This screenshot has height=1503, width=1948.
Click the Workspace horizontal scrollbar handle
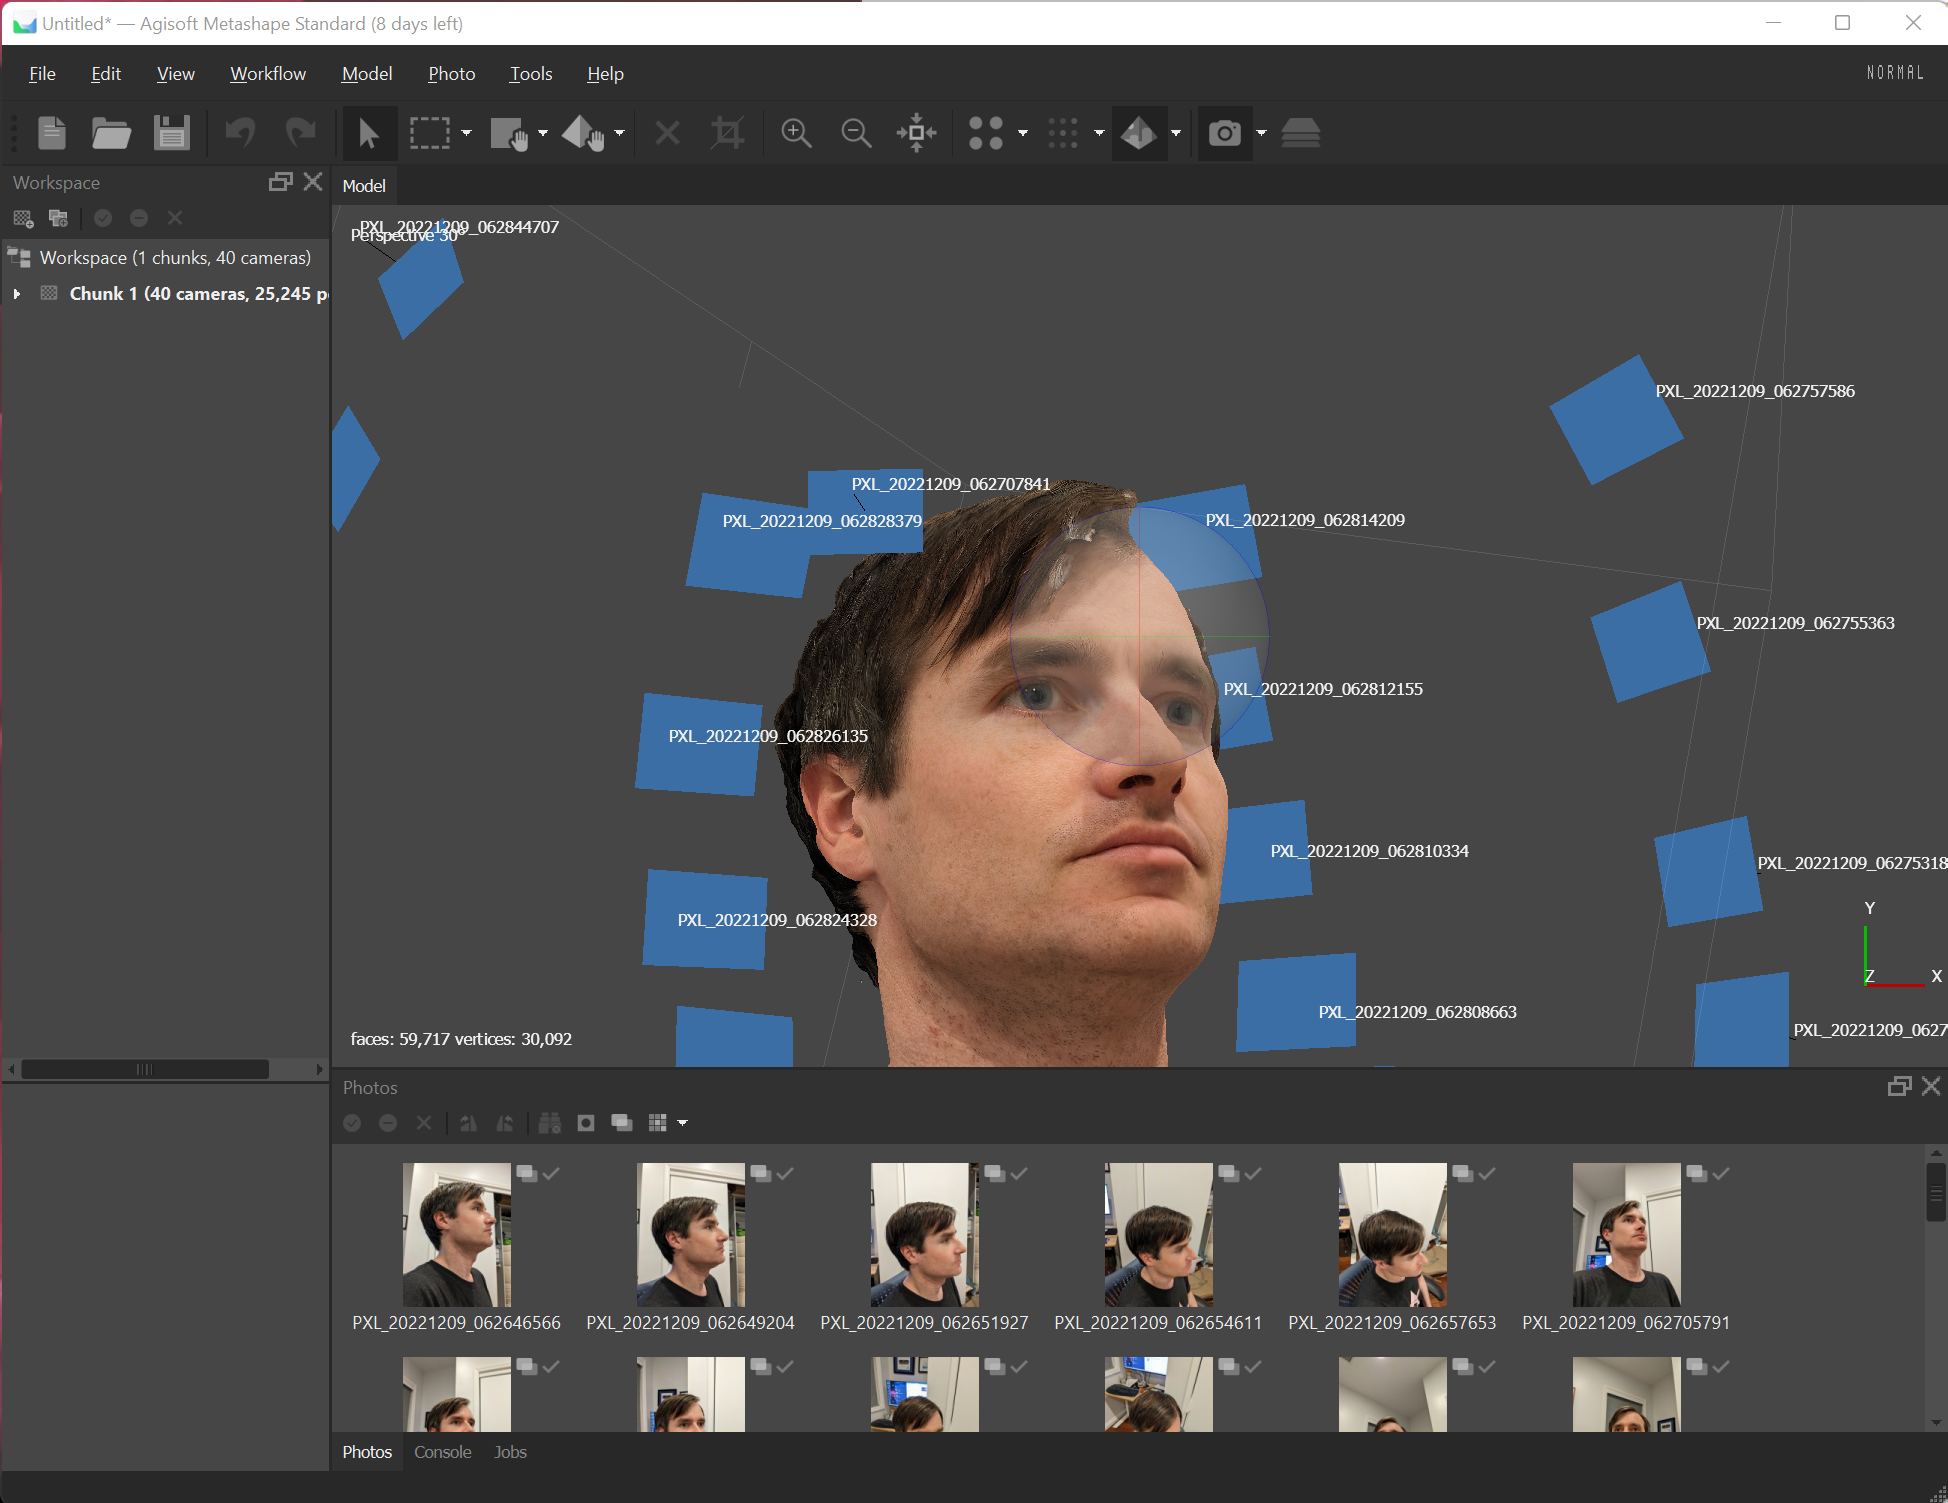145,1069
